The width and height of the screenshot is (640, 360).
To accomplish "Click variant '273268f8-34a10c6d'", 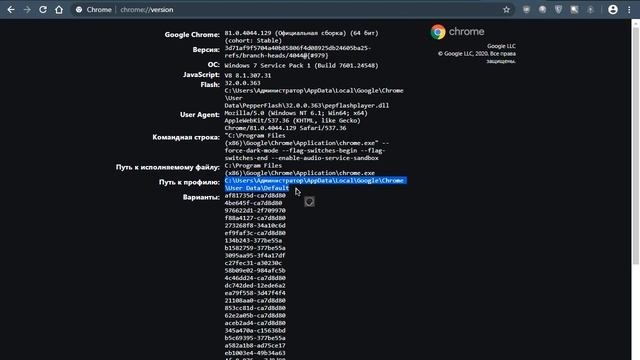I will 255,225.
